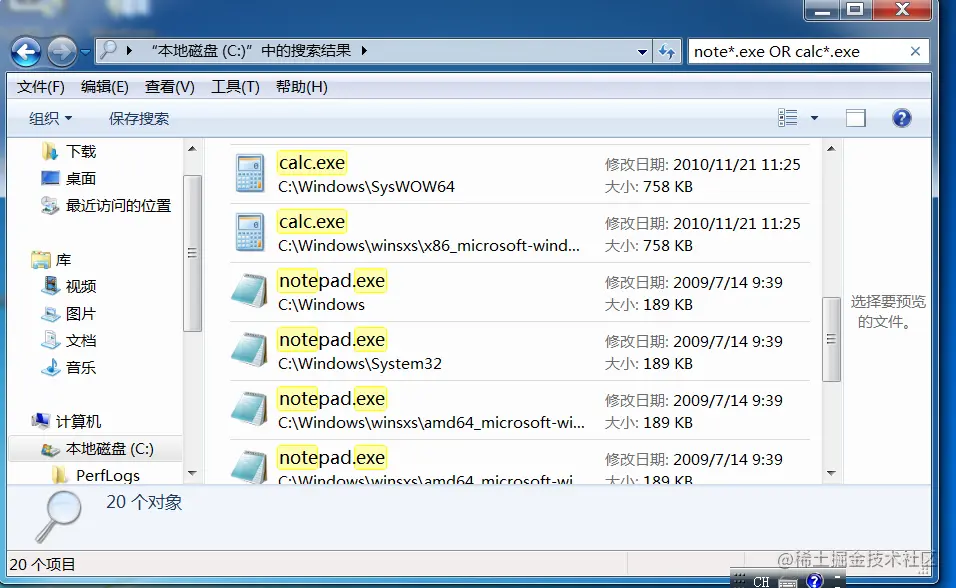Screen dimensions: 956x588
Task: Navigate back with the back arrow
Action: [25, 51]
